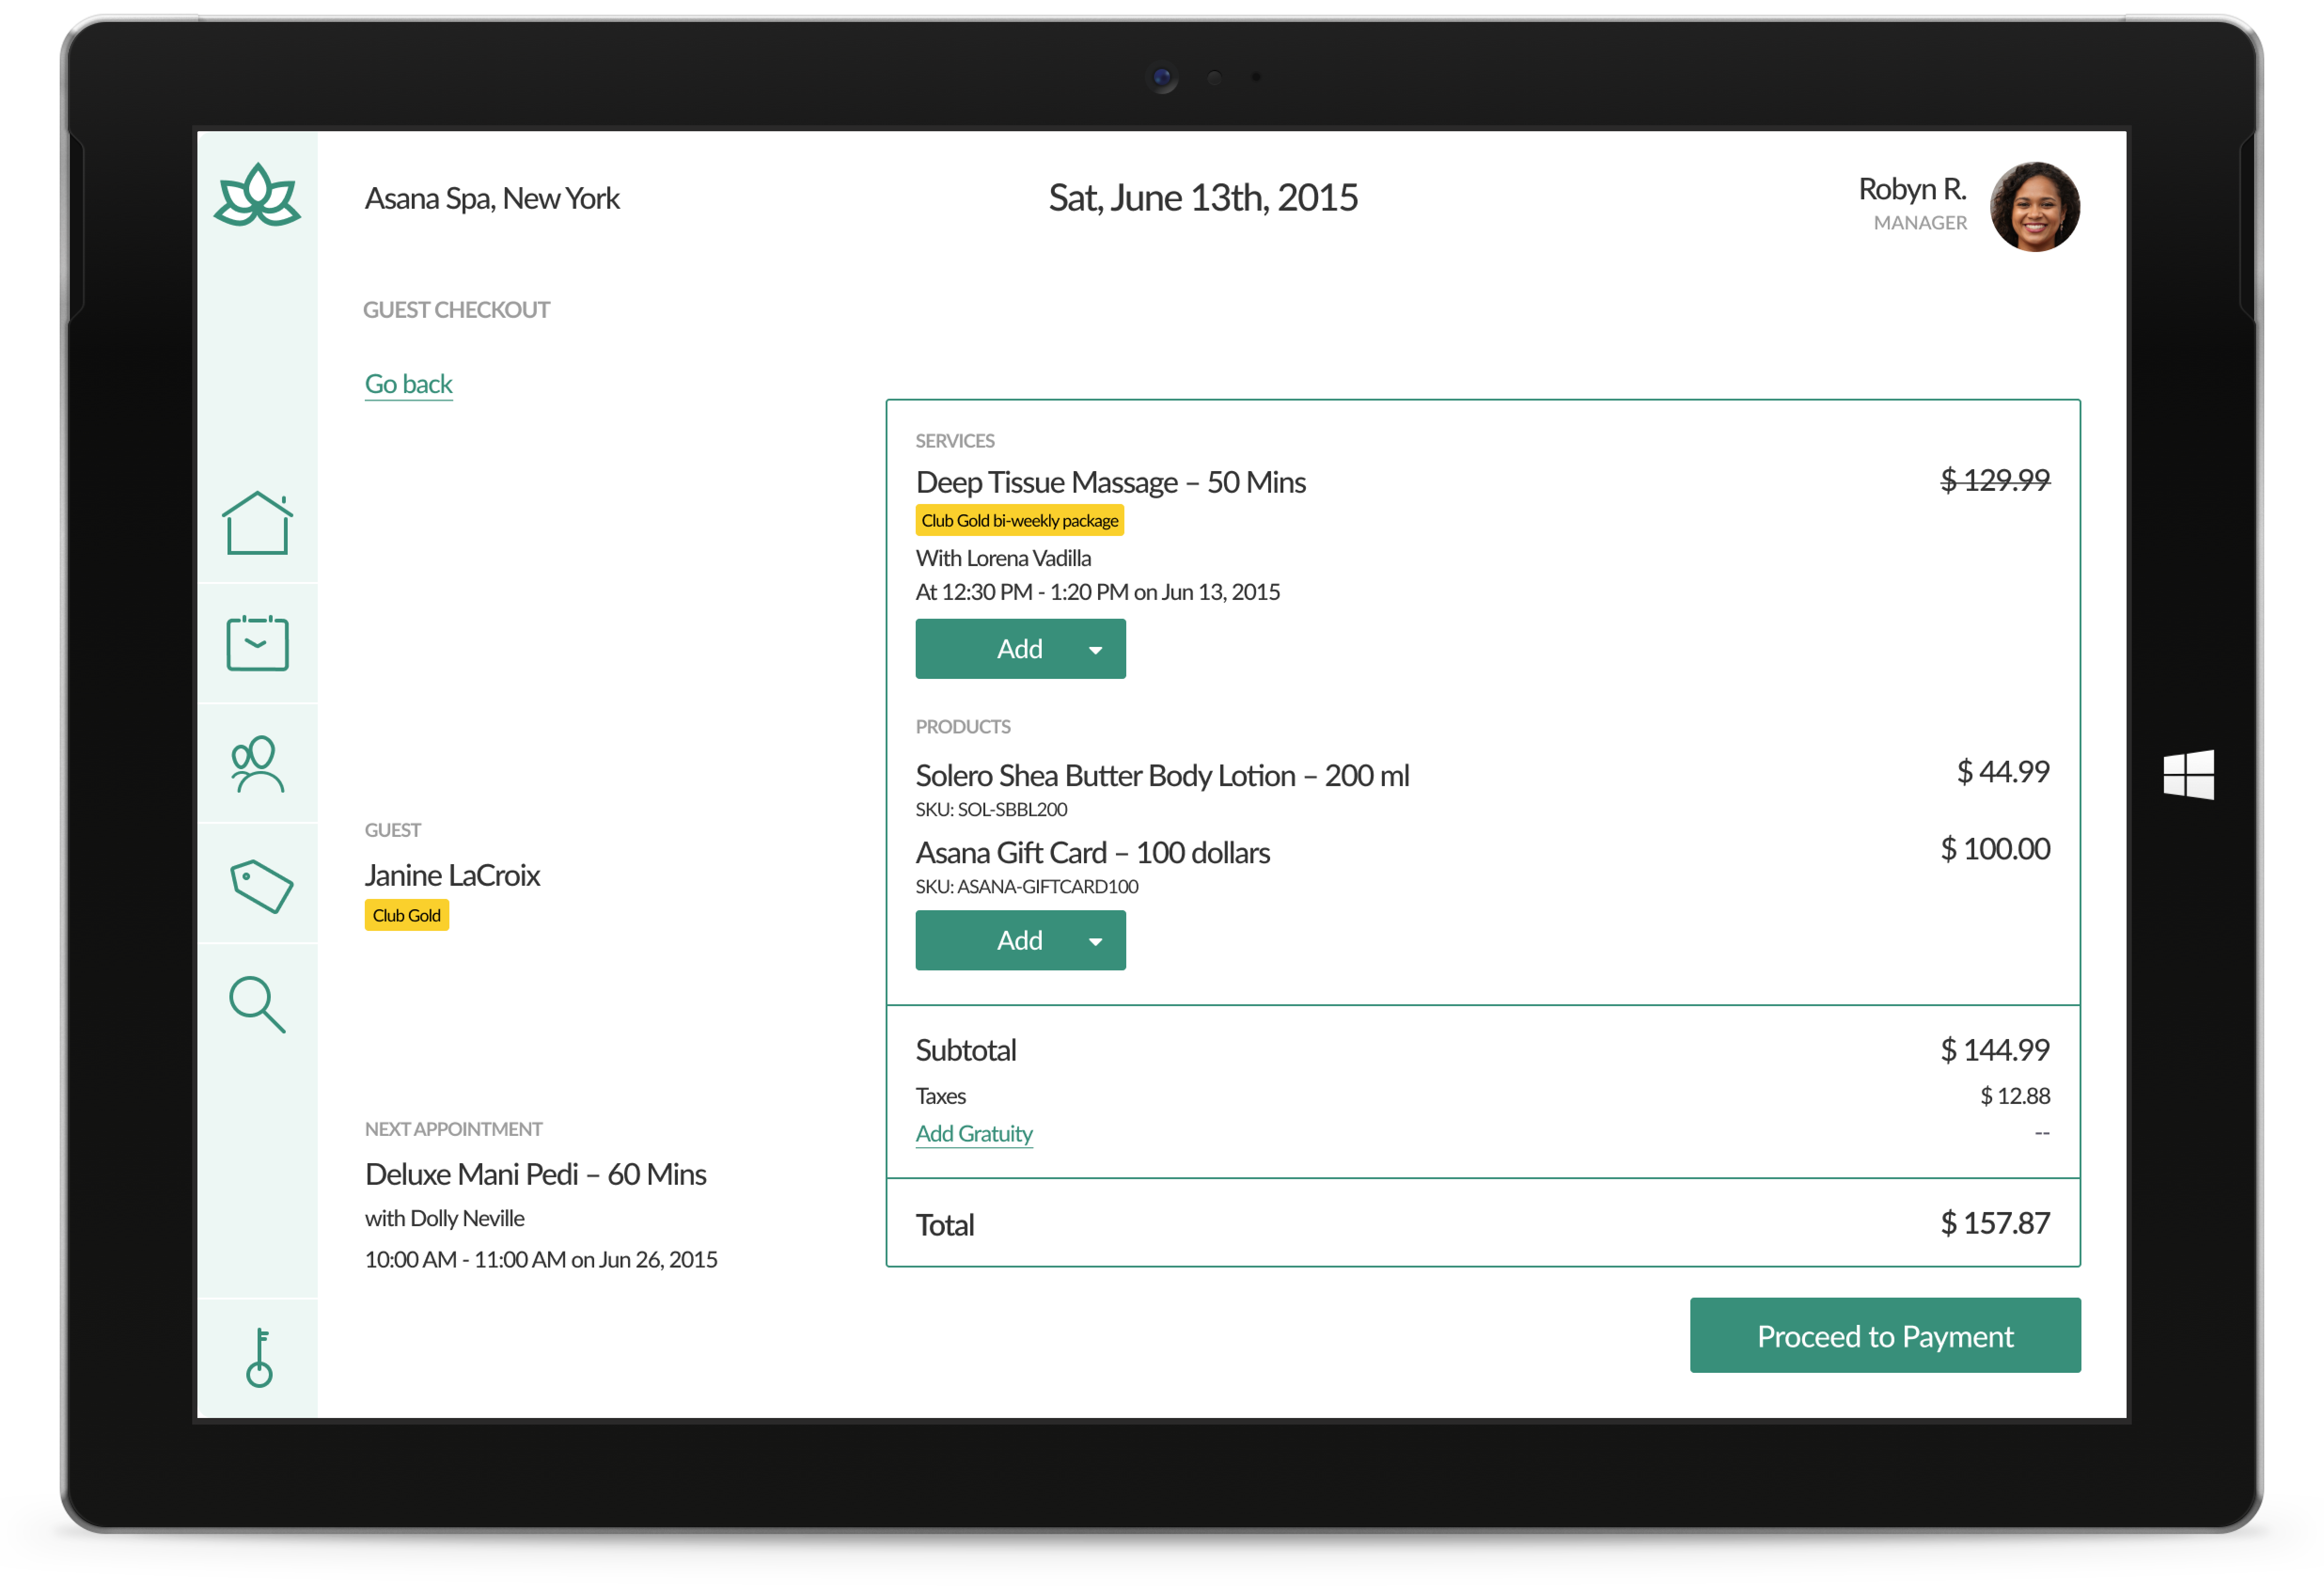Click the Club Gold bi-weekly package badge
The image size is (2324, 1591).
pyautogui.click(x=1019, y=520)
